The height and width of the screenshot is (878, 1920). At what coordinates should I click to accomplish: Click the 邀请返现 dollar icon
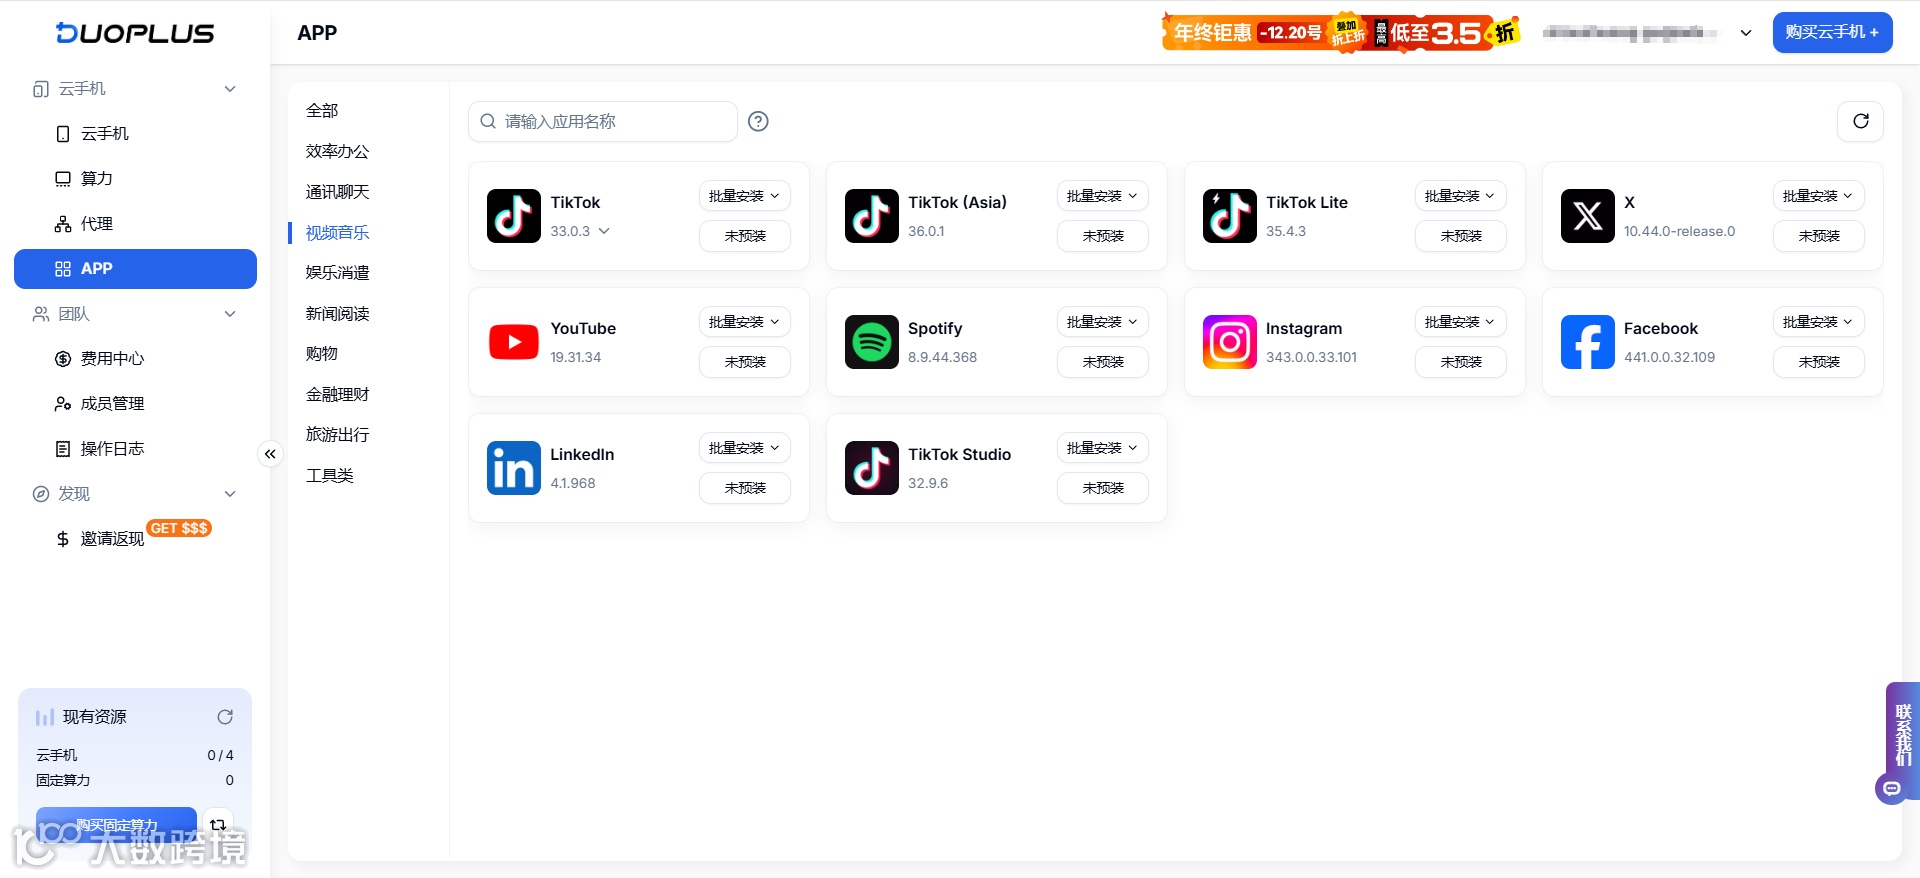click(x=63, y=539)
